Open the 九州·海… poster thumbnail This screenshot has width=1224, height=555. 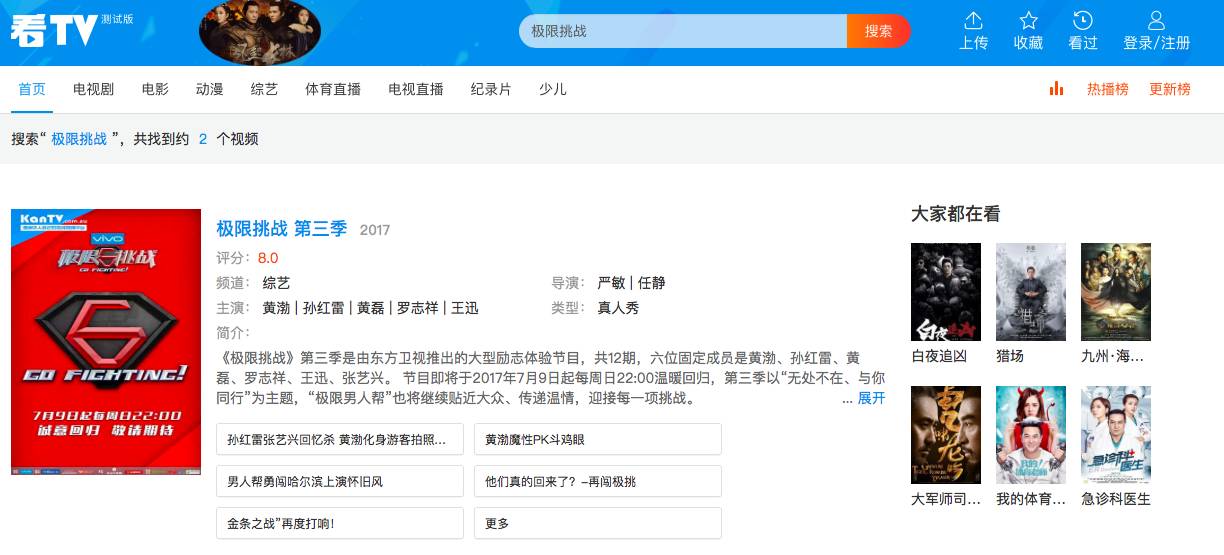(1116, 292)
